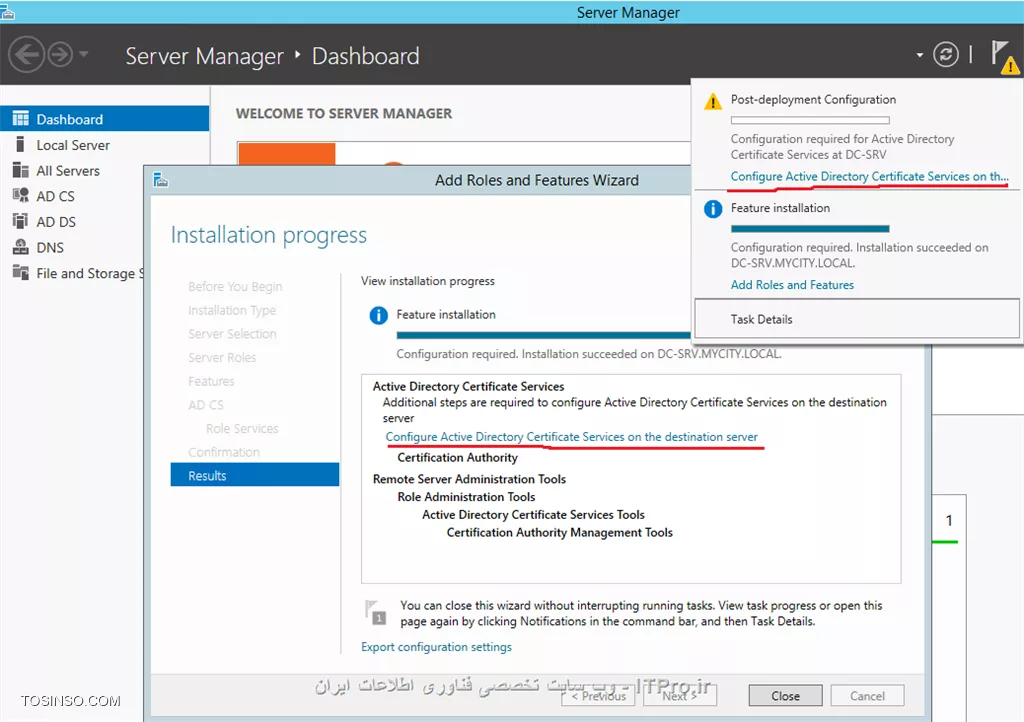Click the Previous button in wizard
This screenshot has height=722, width=1024.
point(598,696)
